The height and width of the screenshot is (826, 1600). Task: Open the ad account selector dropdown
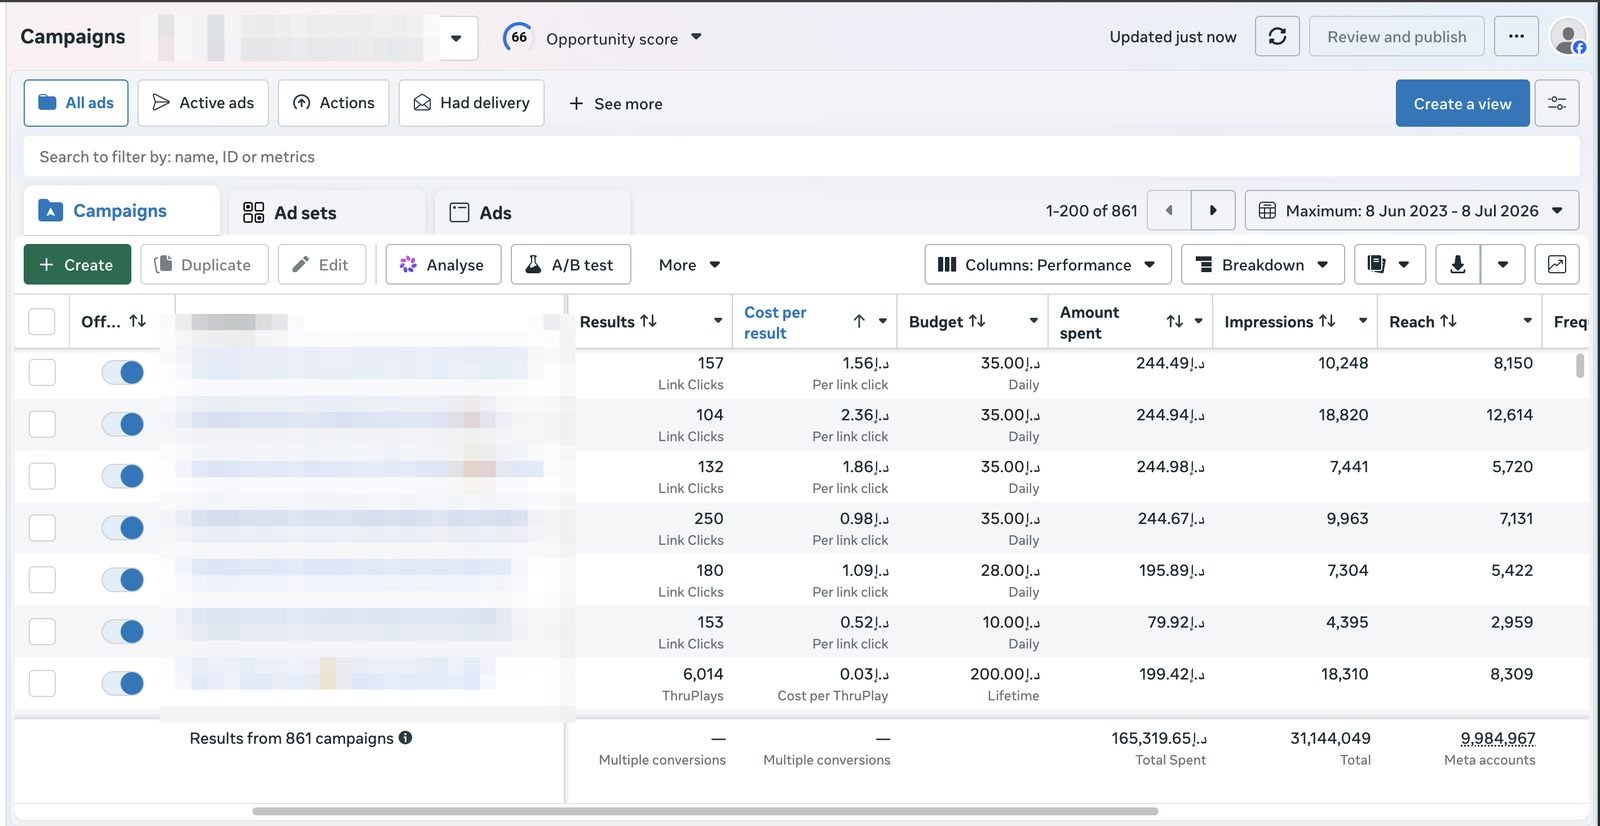(x=456, y=38)
